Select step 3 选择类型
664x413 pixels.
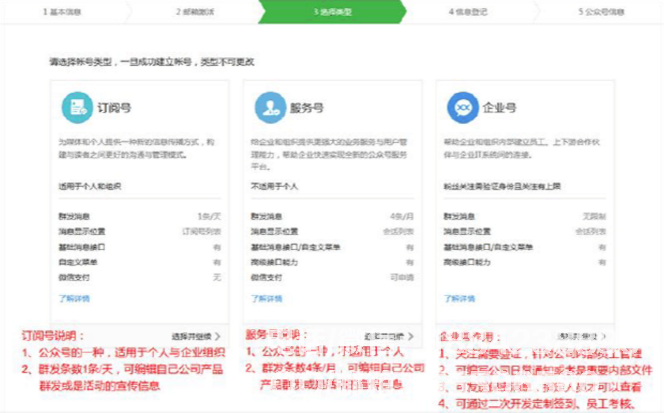pyautogui.click(x=332, y=12)
